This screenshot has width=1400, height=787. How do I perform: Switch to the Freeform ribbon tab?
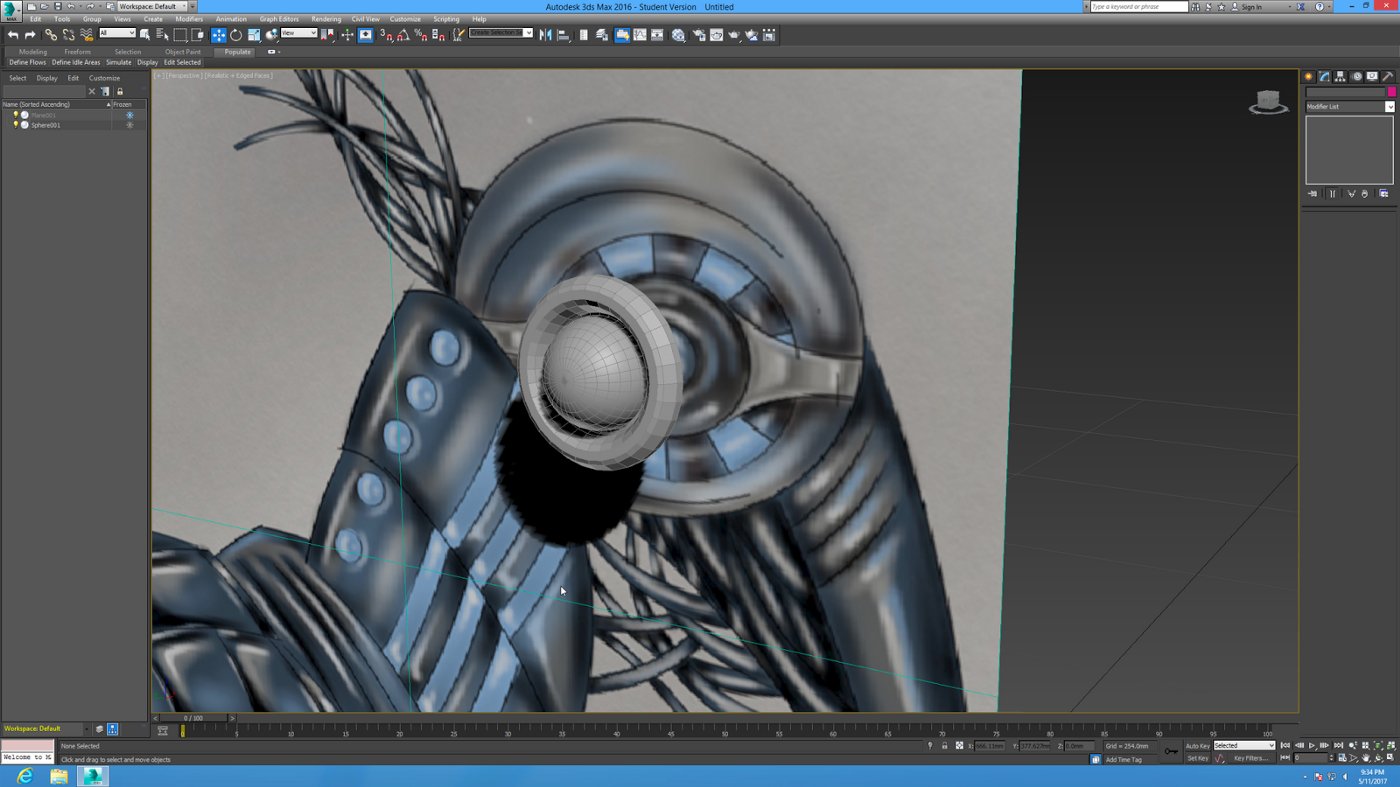[x=77, y=52]
